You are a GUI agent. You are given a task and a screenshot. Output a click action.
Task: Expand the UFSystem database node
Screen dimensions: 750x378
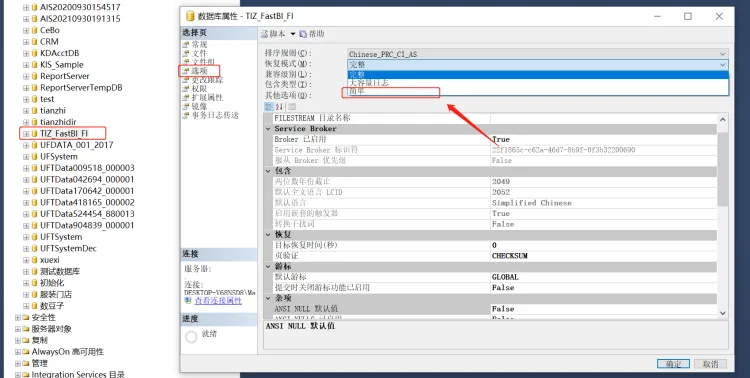tap(26, 156)
